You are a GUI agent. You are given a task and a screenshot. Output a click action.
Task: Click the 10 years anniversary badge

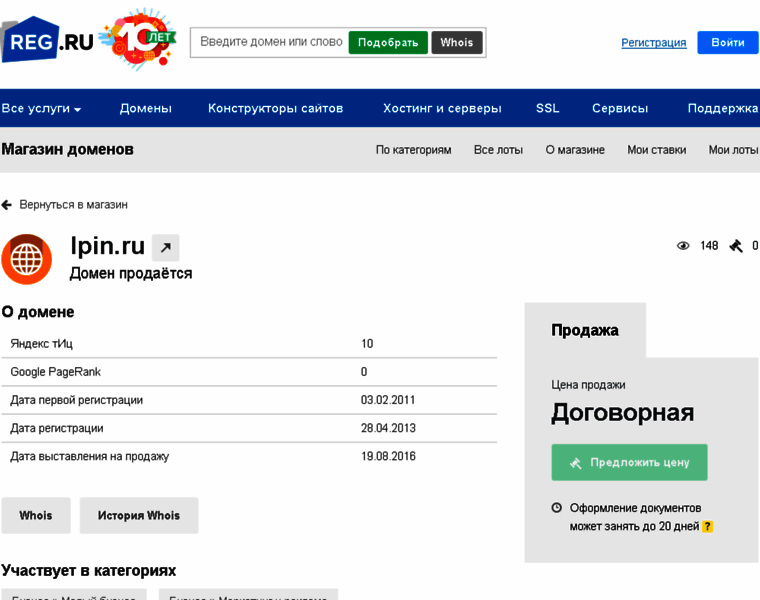point(139,39)
